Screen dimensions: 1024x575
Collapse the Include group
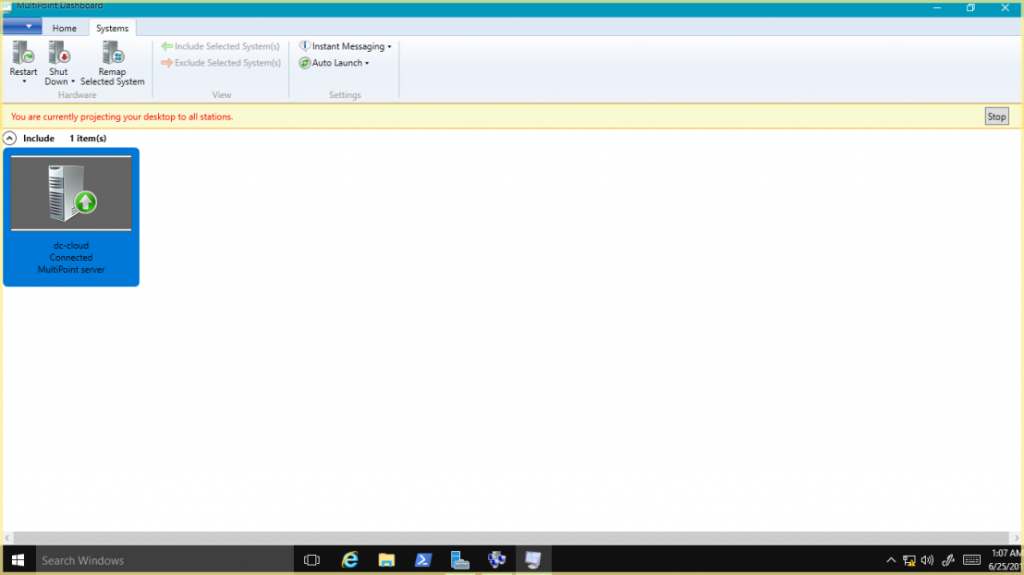(9, 138)
